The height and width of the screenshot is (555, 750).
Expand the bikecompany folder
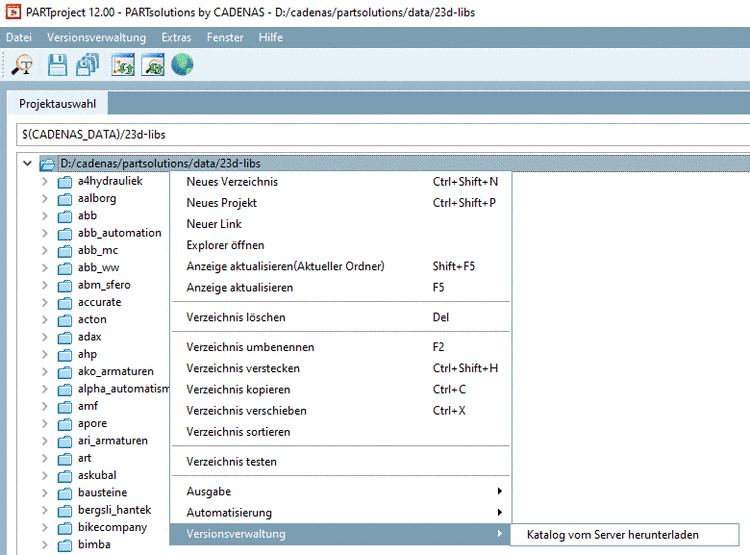coord(44,527)
